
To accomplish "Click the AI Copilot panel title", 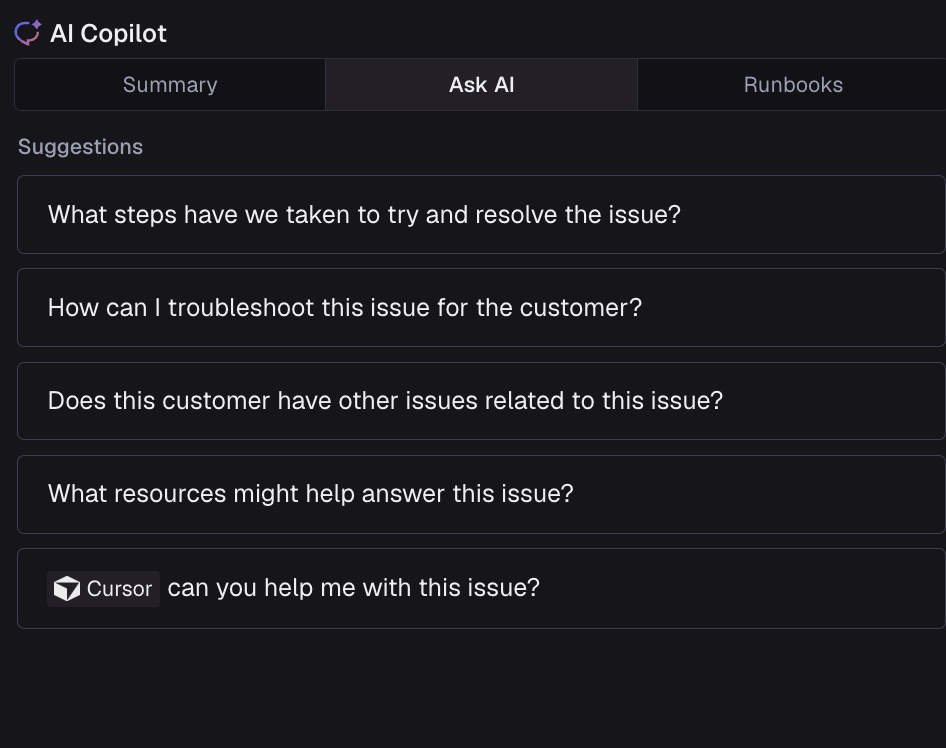I will pyautogui.click(x=108, y=33).
